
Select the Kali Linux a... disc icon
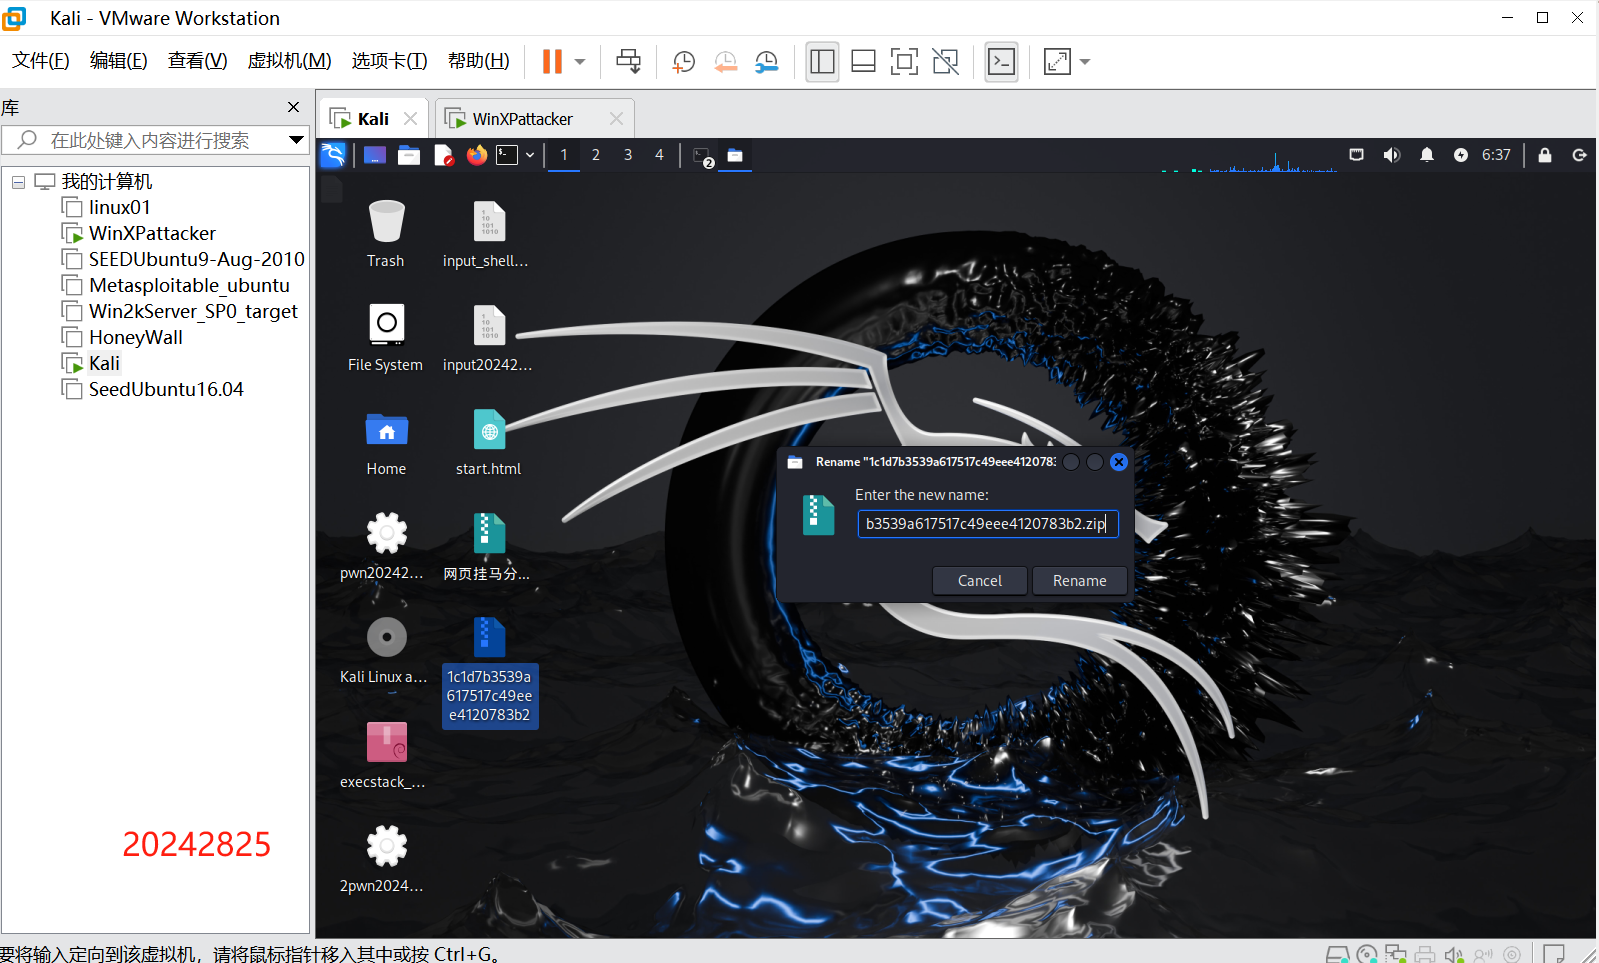point(385,651)
